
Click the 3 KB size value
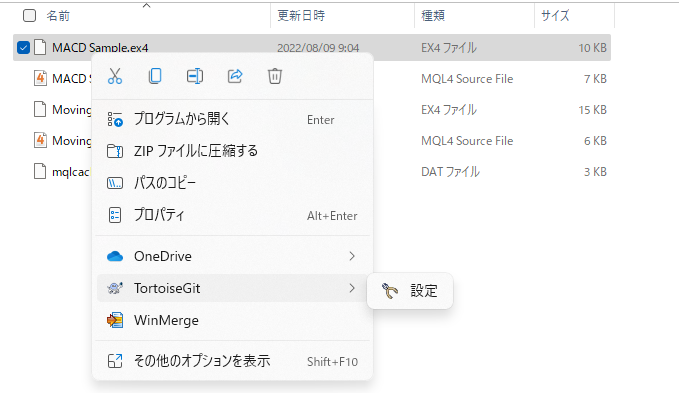pyautogui.click(x=595, y=172)
